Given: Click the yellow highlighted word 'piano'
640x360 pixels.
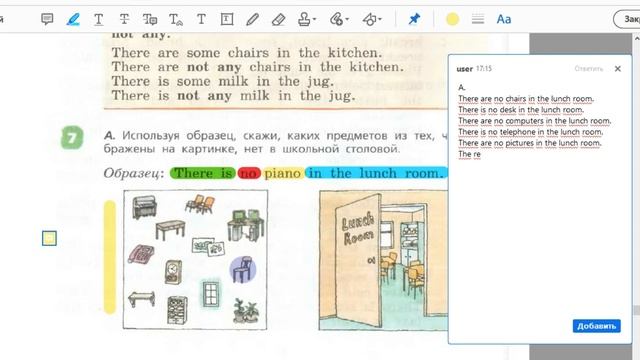Looking at the screenshot, I should pos(282,173).
